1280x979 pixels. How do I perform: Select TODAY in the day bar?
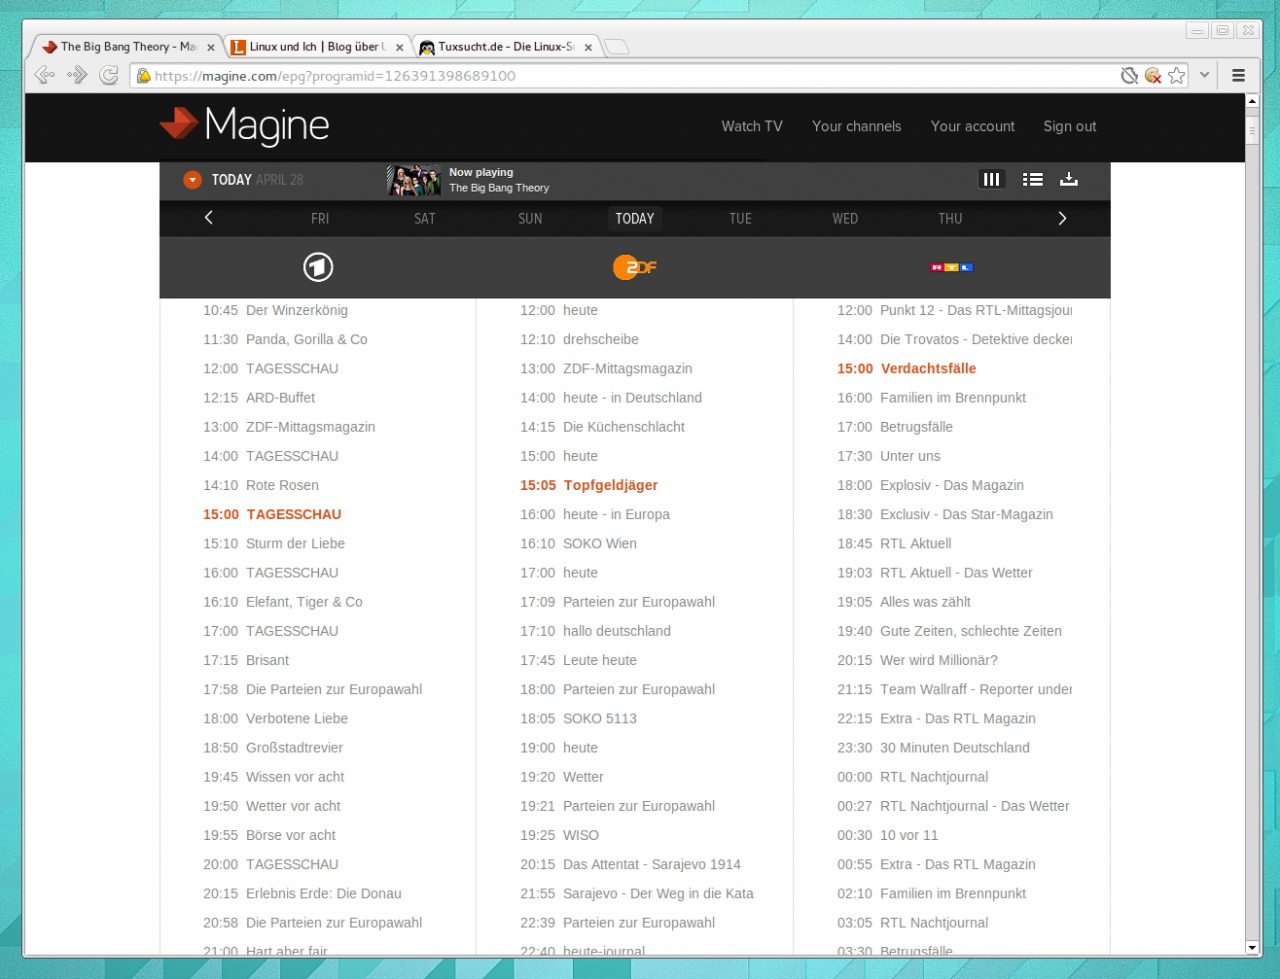(635, 219)
